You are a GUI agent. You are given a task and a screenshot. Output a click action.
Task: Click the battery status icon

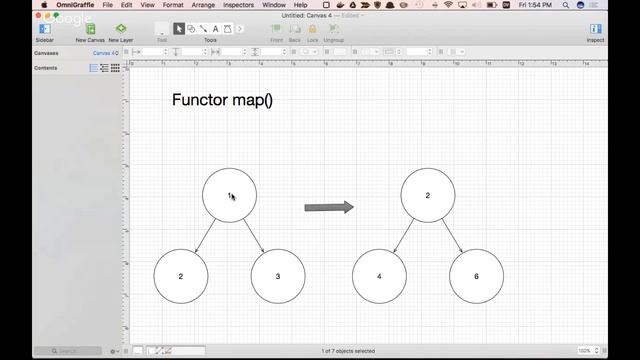pyautogui.click(x=491, y=5)
